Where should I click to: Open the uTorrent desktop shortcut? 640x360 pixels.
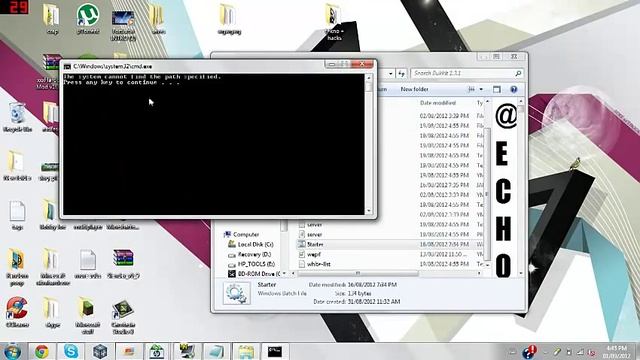pos(88,18)
